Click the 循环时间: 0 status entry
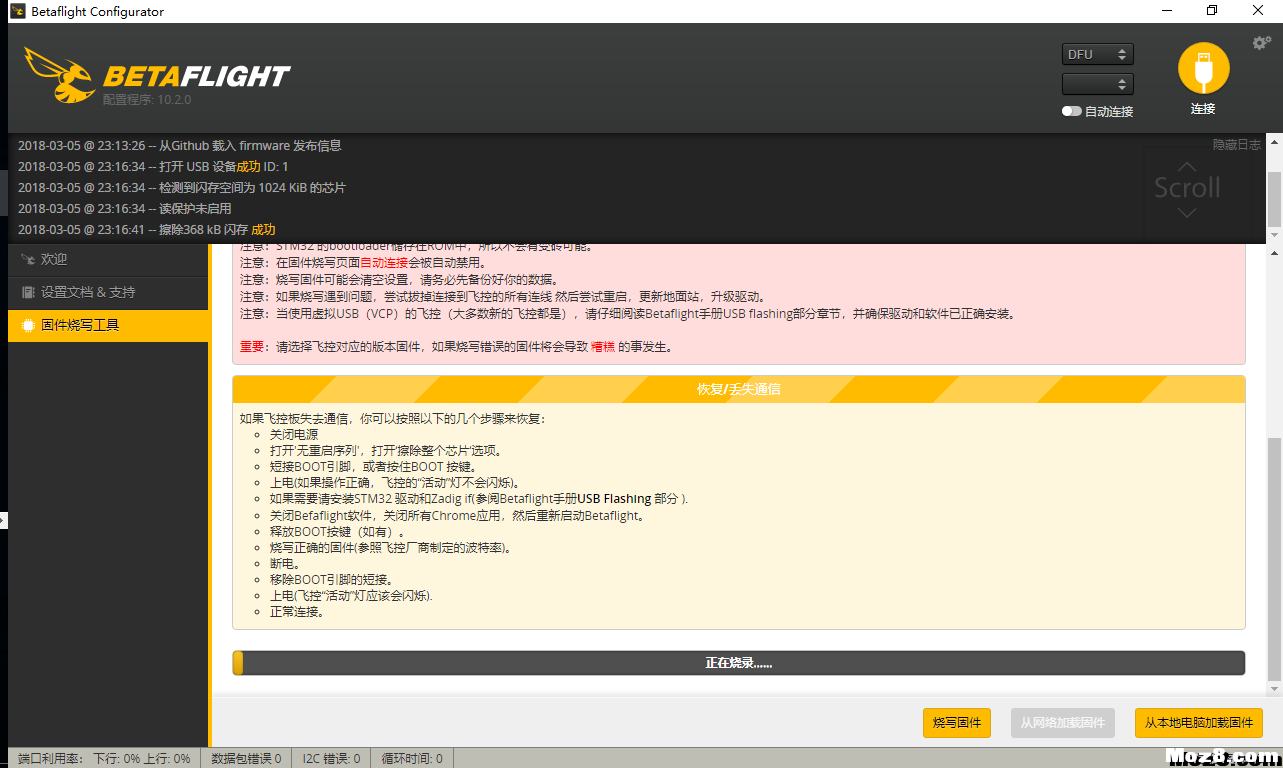This screenshot has width=1283, height=768. 412,759
